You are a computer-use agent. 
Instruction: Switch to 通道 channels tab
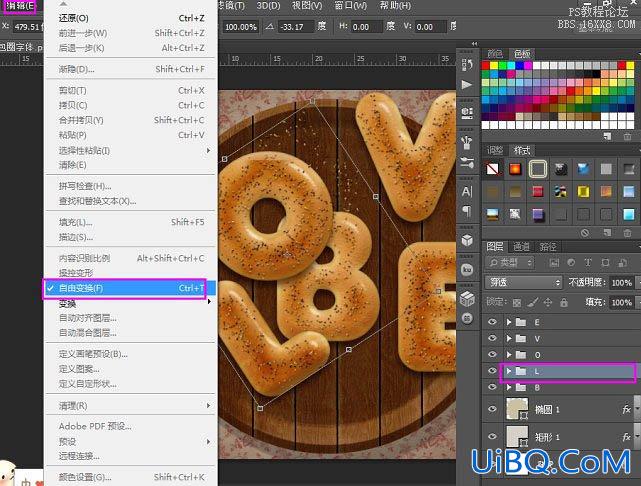tap(521, 246)
